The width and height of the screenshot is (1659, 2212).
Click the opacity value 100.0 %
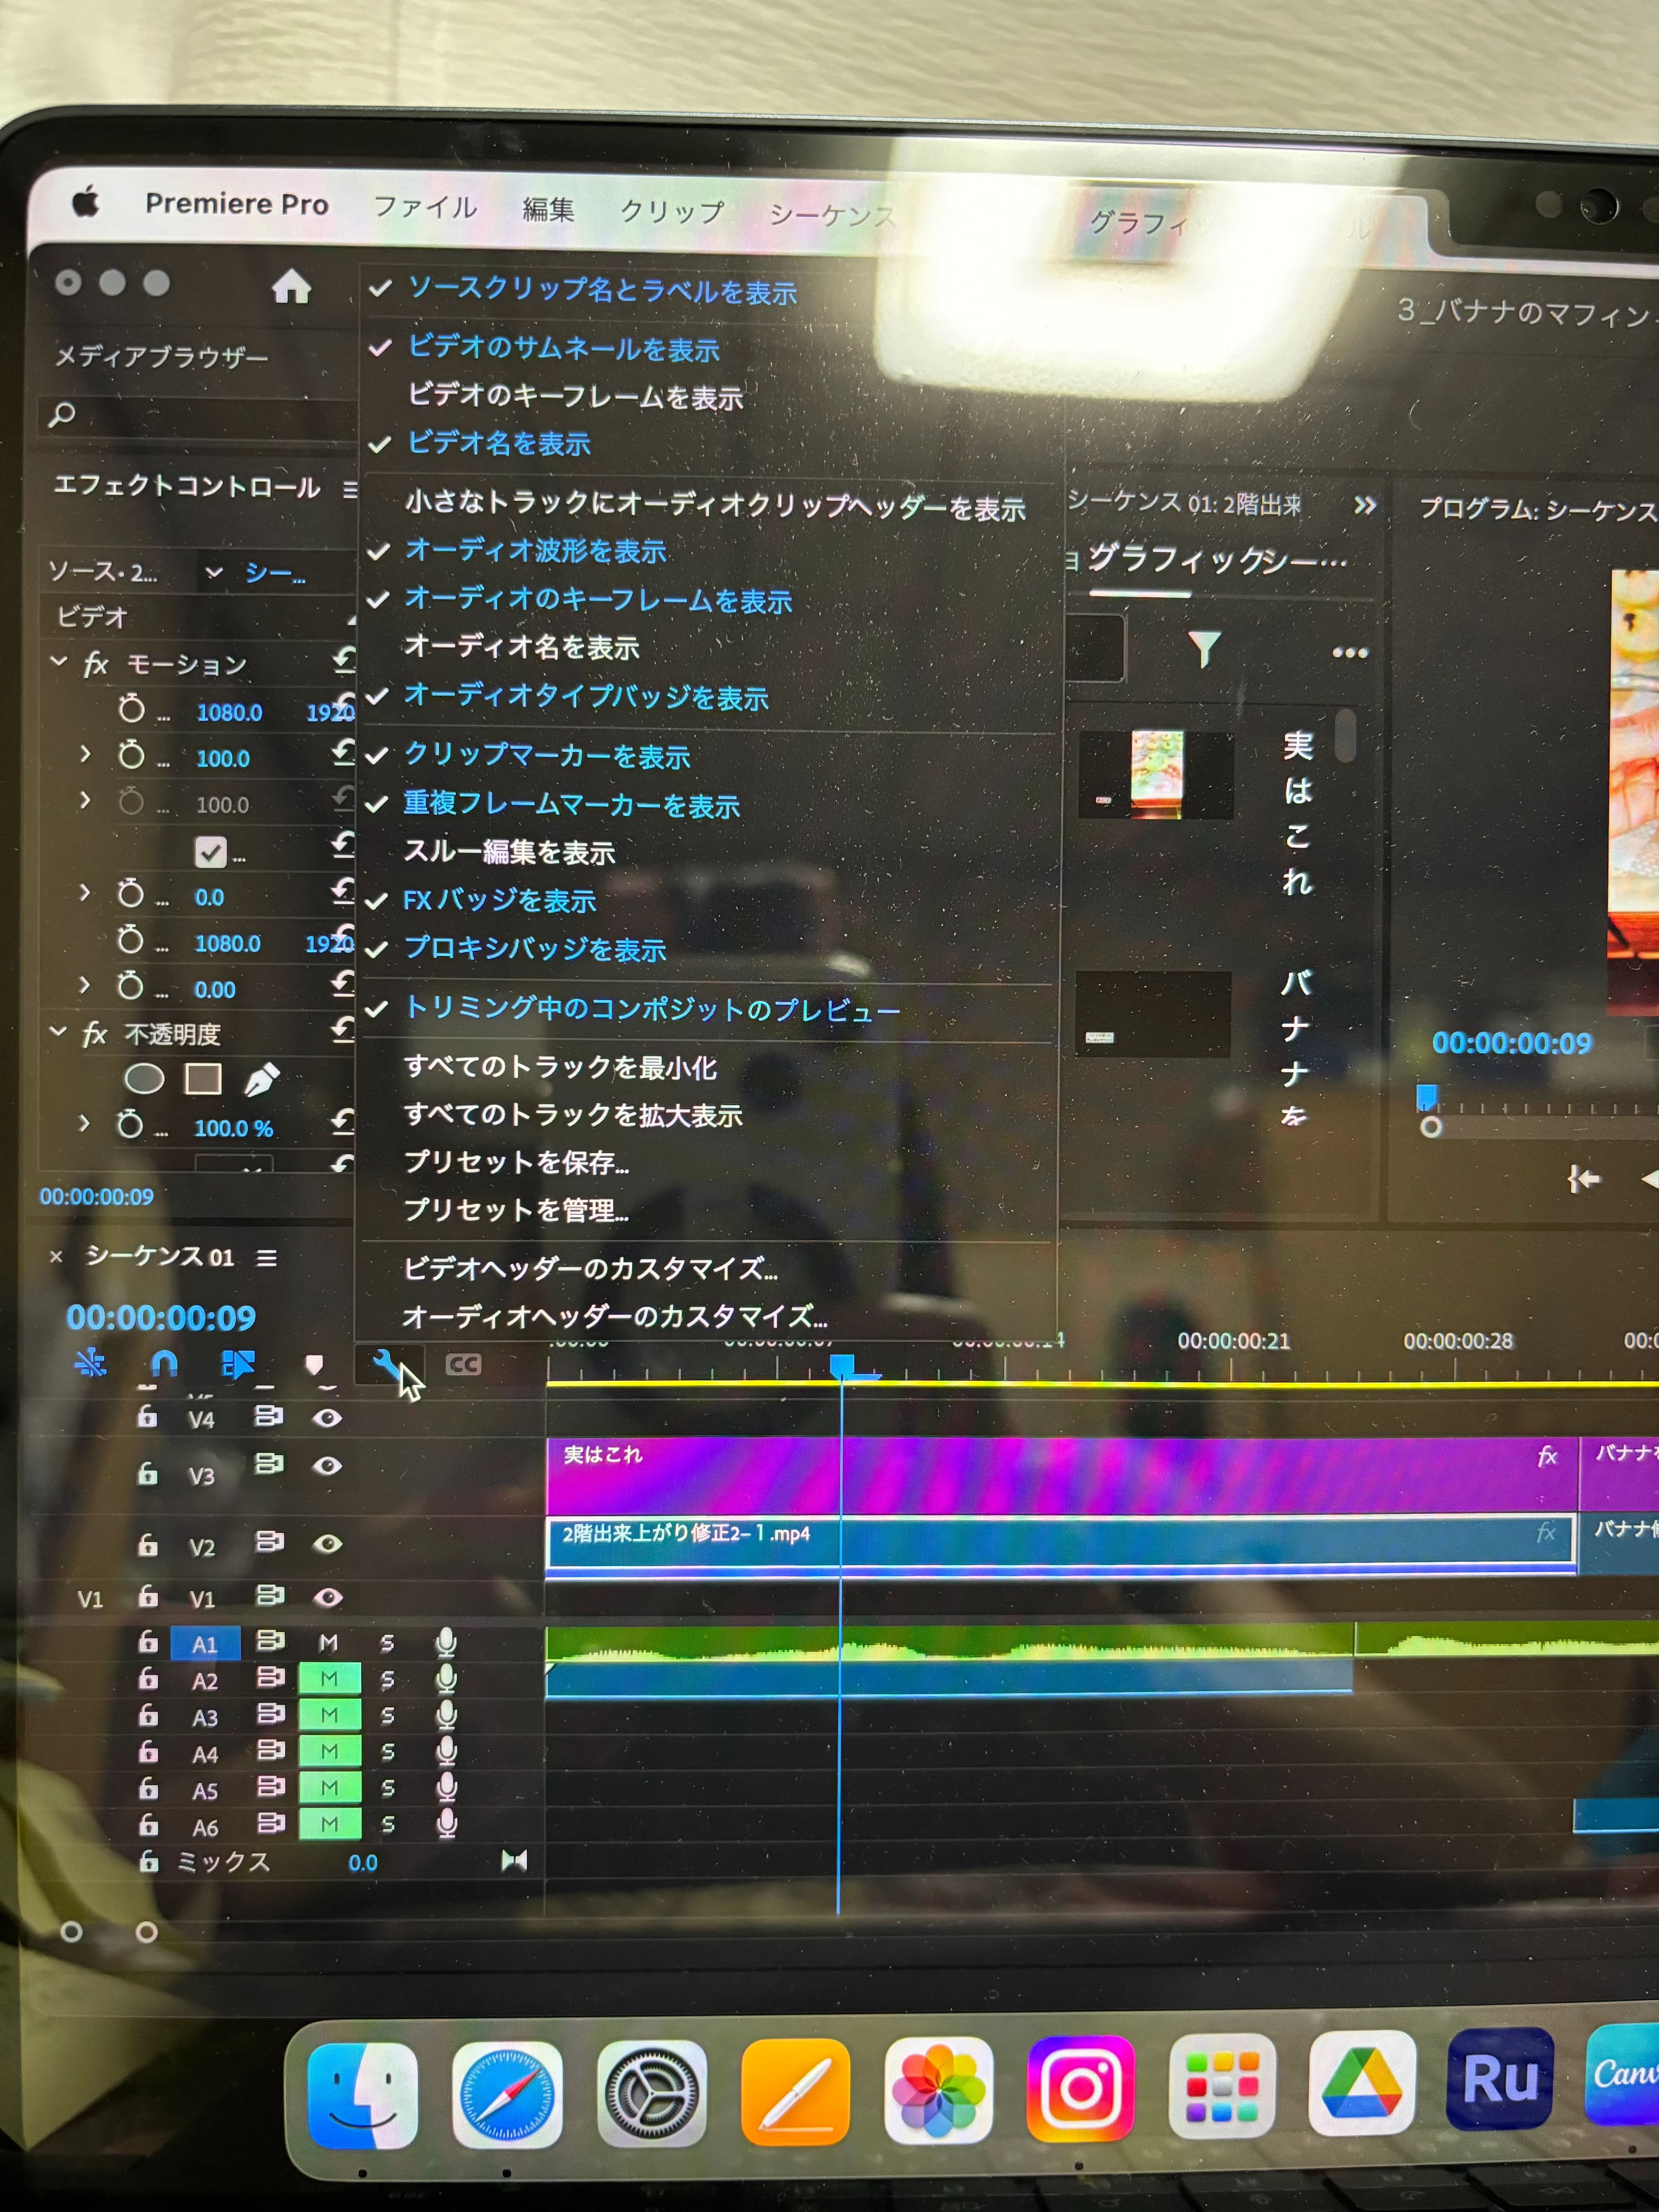233,1128
